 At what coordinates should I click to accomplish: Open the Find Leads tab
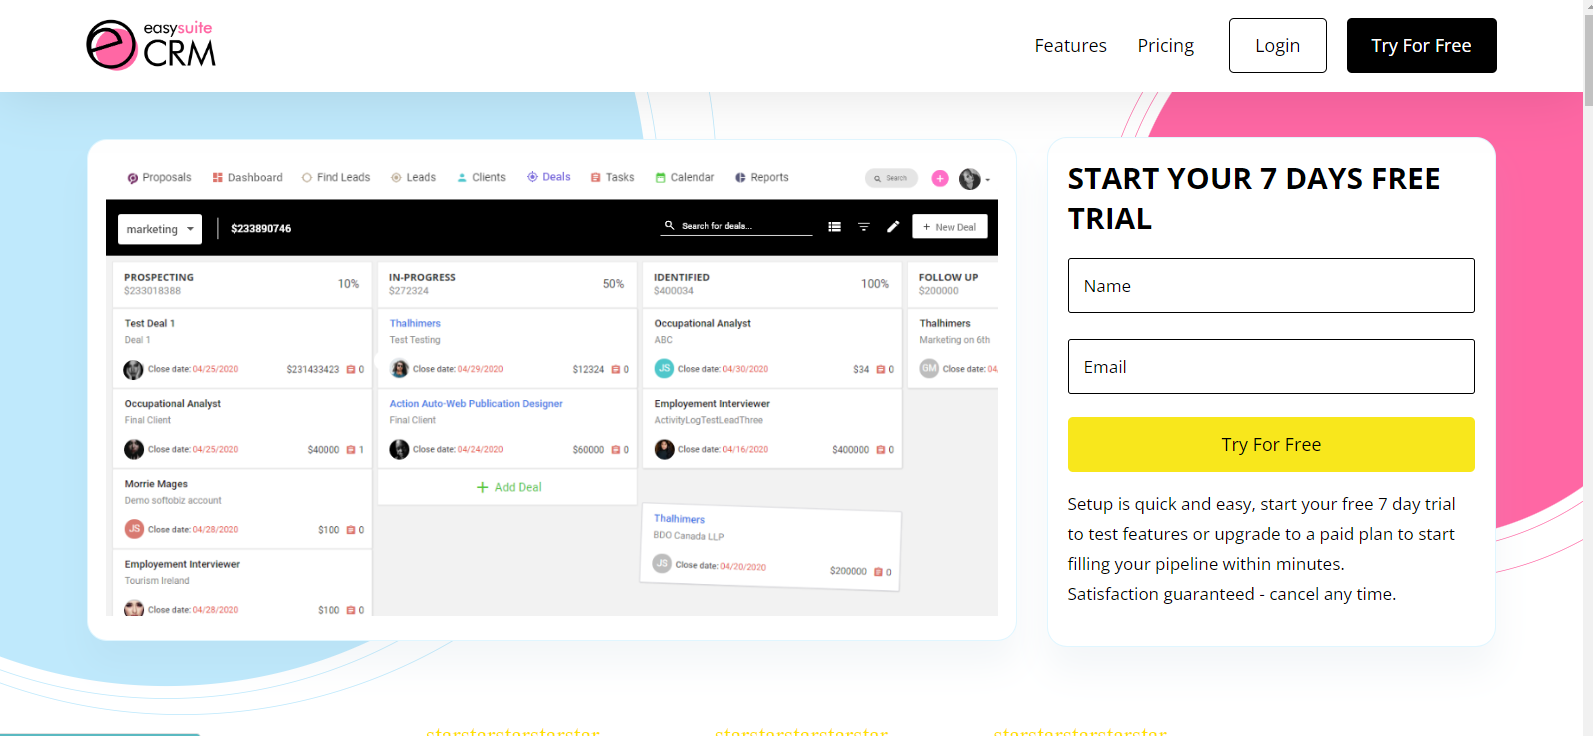336,178
